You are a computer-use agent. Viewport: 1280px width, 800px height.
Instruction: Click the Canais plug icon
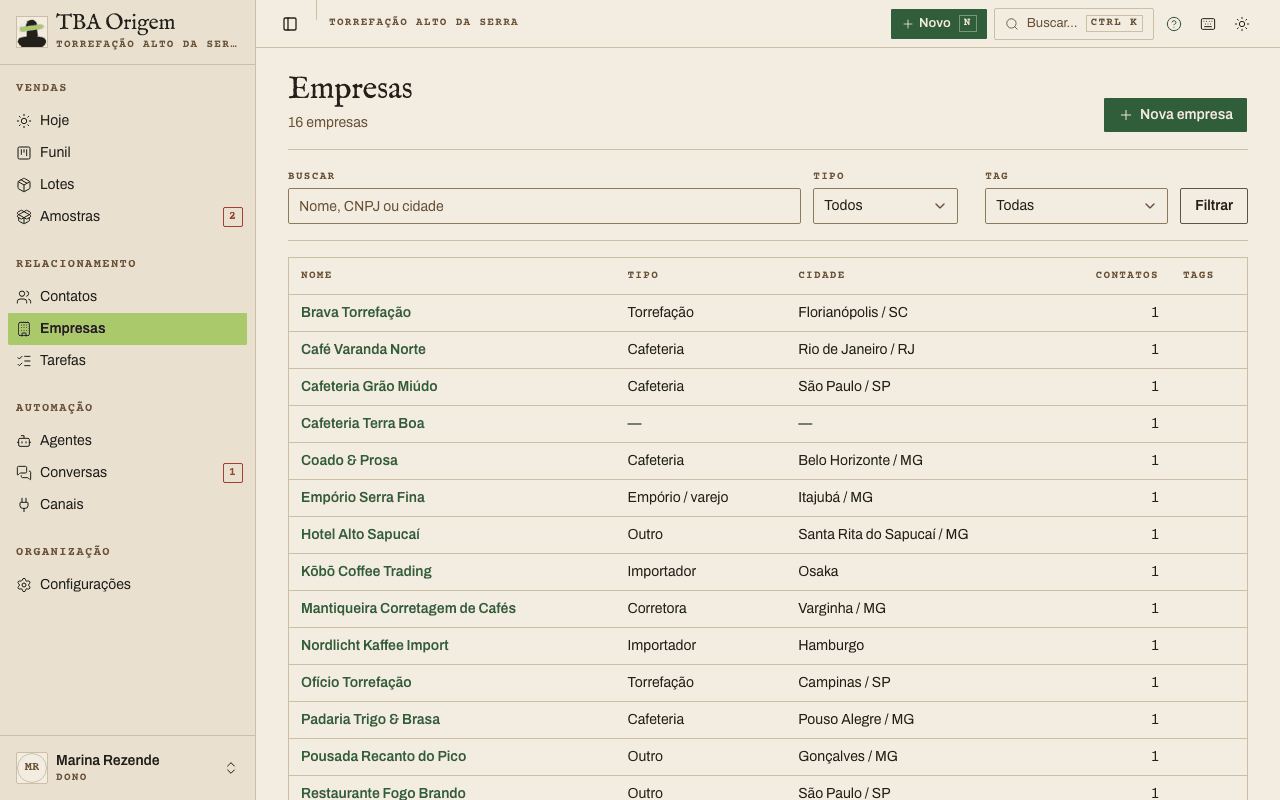point(24,504)
